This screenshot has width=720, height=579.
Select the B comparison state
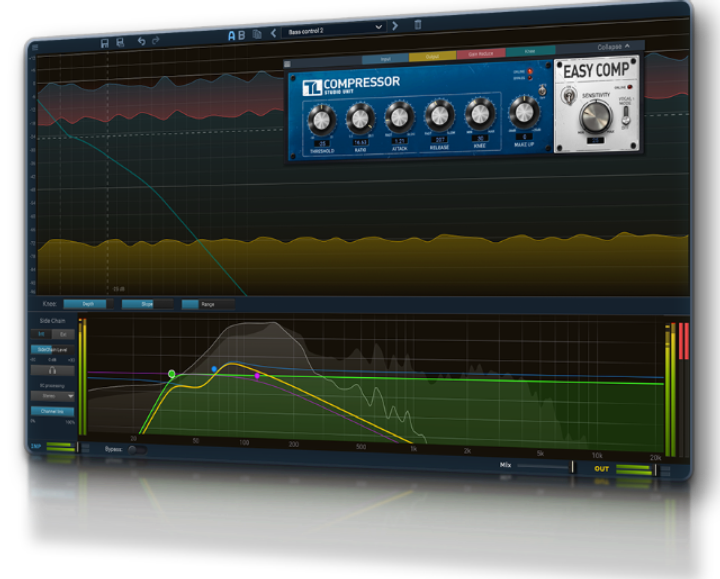[x=242, y=35]
